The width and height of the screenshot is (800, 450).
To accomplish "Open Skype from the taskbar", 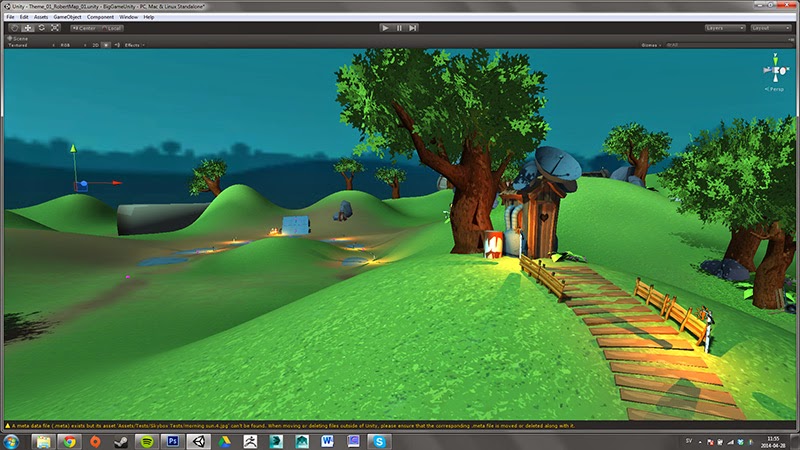I will 381,440.
